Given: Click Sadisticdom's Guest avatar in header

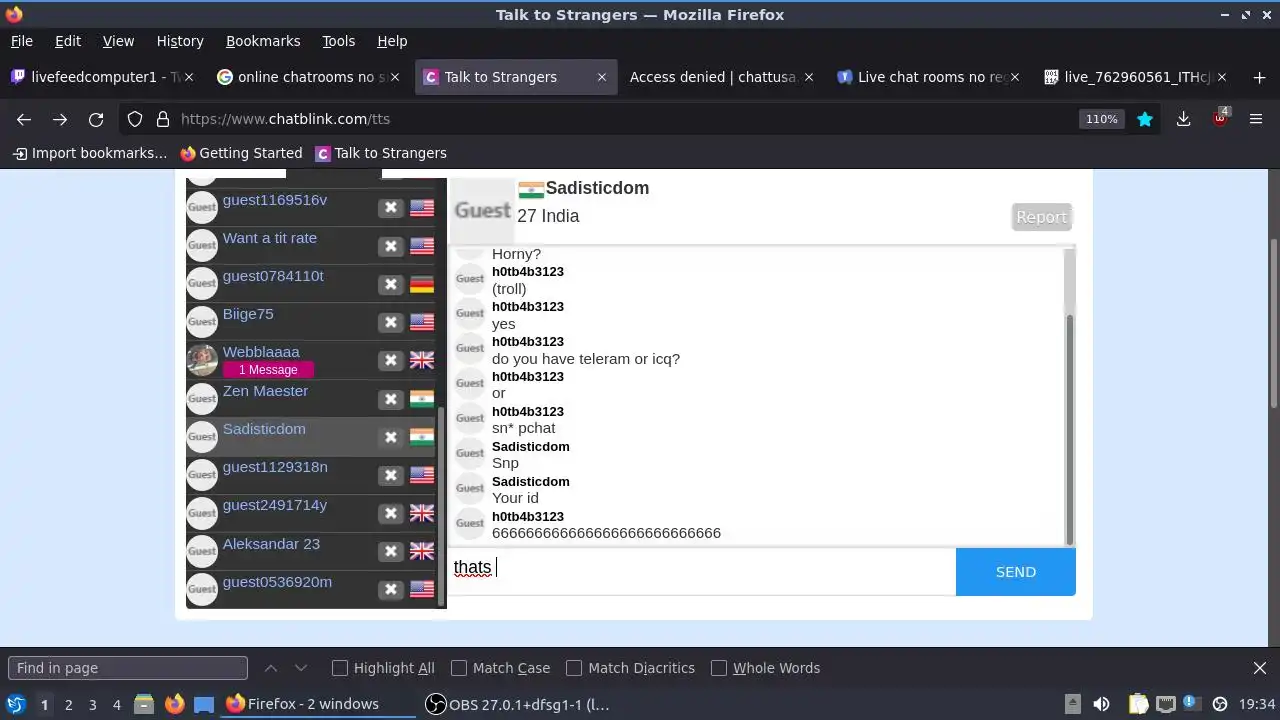Looking at the screenshot, I should pos(483,210).
